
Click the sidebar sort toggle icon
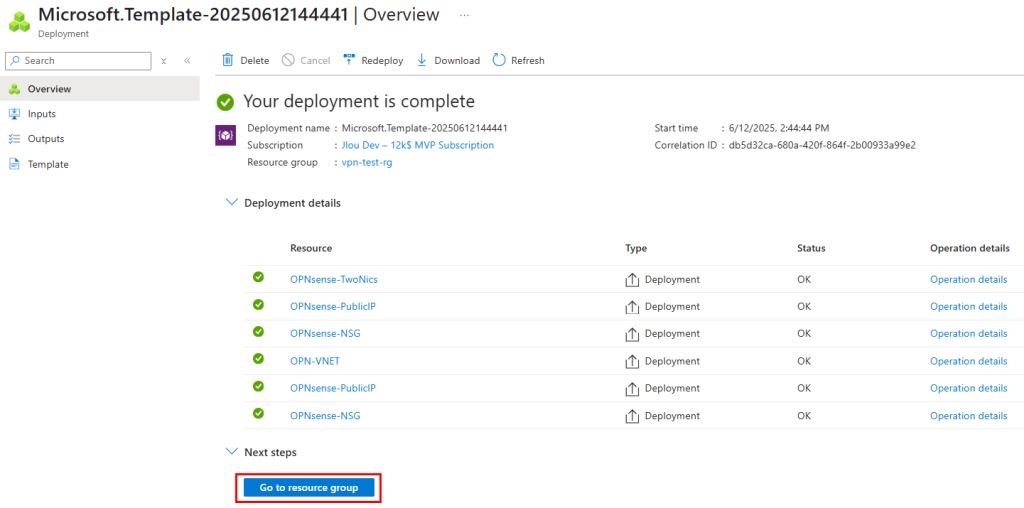[164, 61]
